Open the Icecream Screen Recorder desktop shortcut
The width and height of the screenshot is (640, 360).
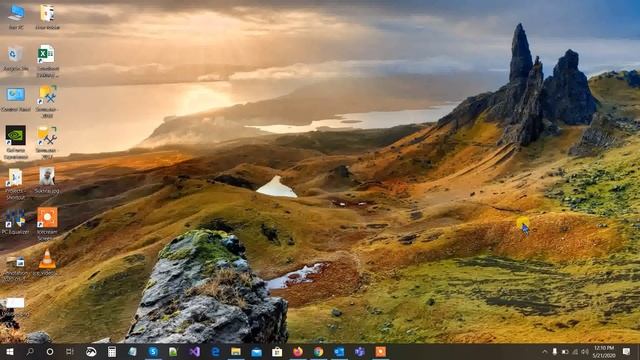[x=47, y=223]
